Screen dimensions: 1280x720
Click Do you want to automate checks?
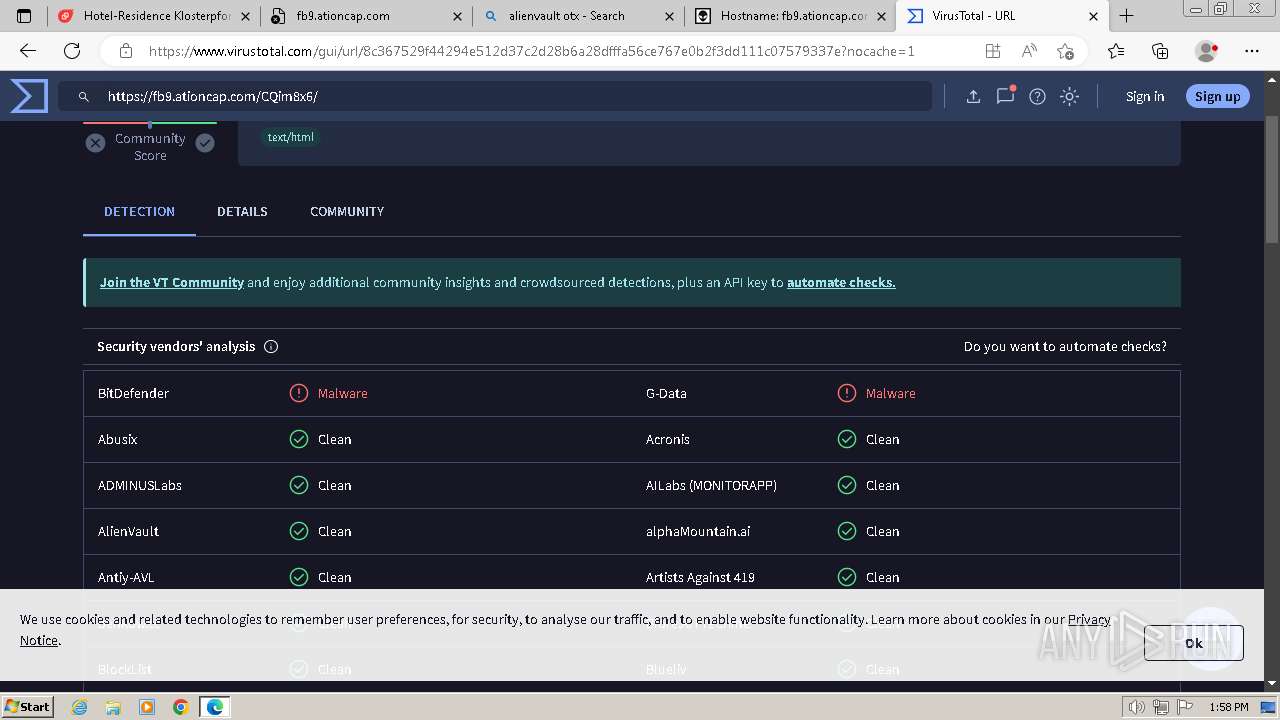coord(1065,347)
